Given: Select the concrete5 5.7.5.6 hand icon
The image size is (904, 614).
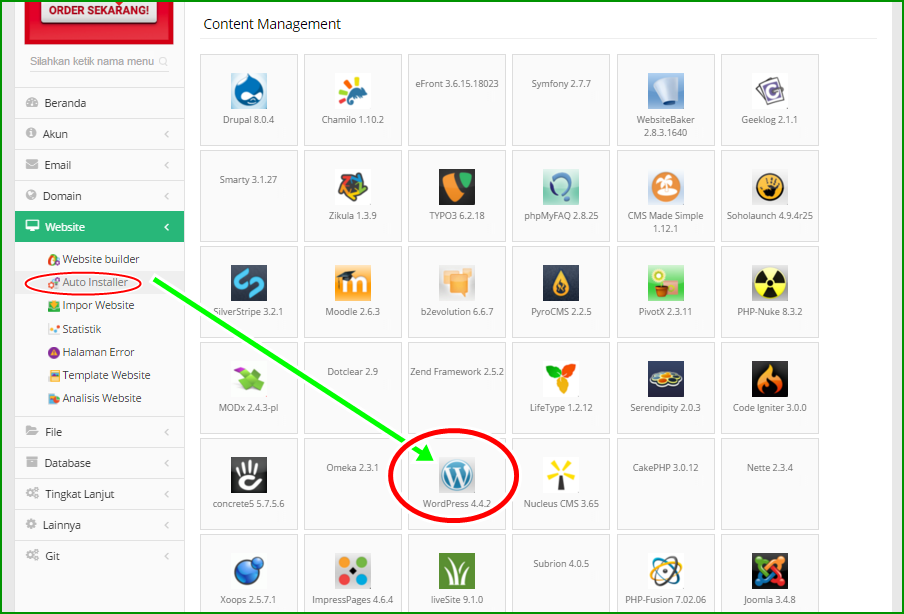Looking at the screenshot, I should pos(248,474).
